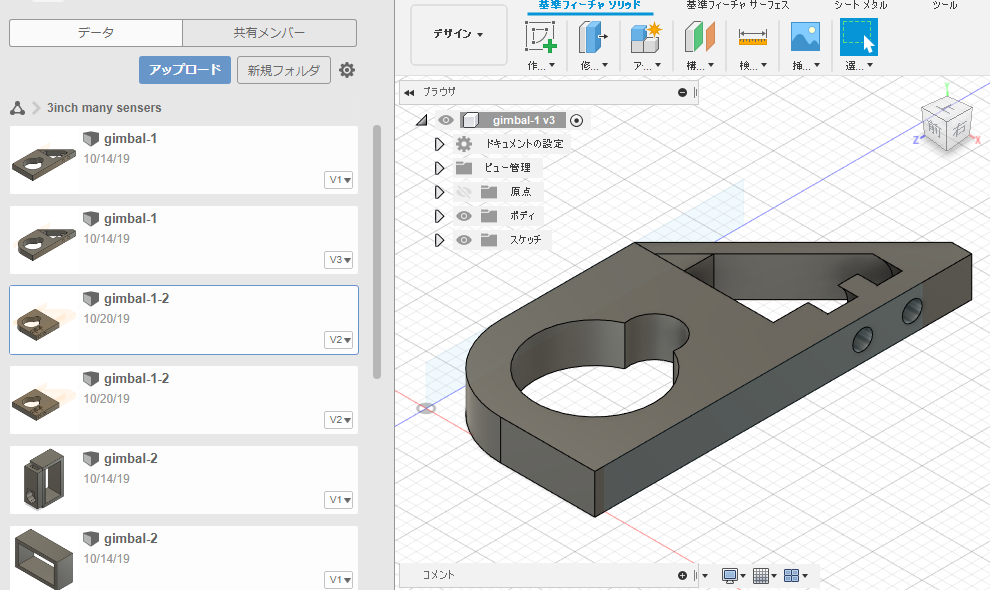Open the viewports layout icon
Image resolution: width=990 pixels, height=590 pixels.
pyautogui.click(x=791, y=575)
